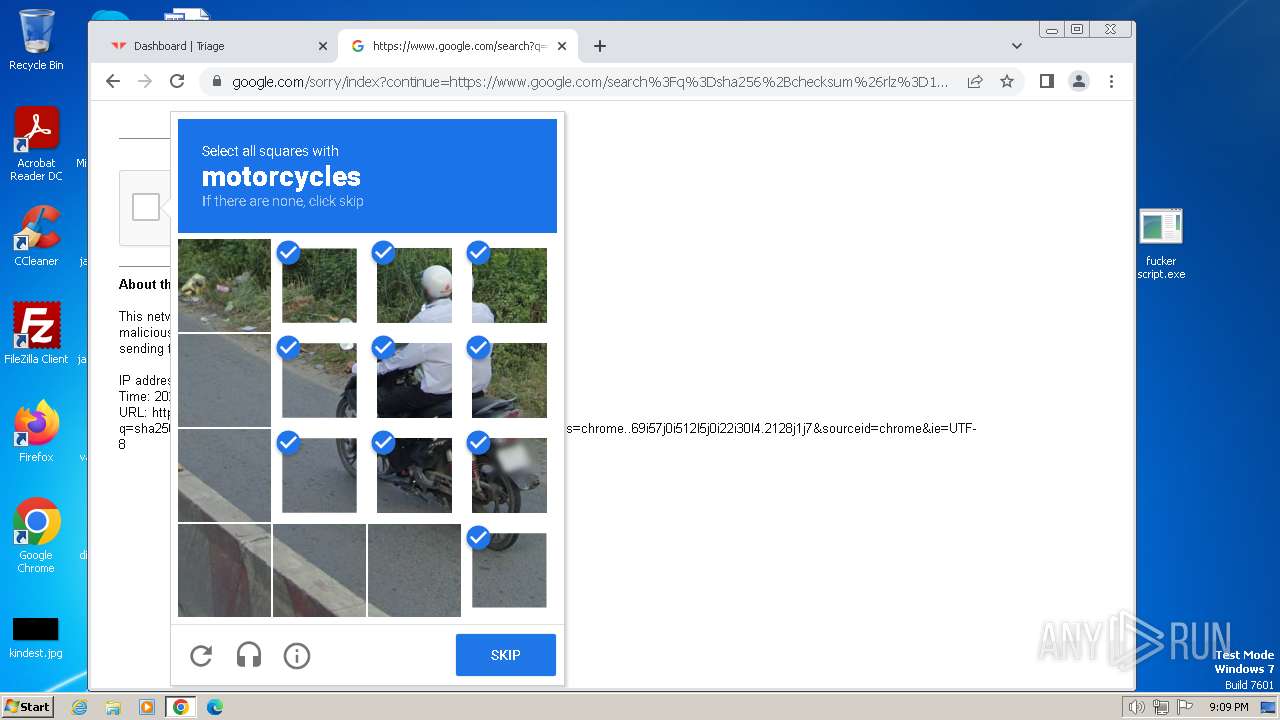Screen dimensions: 1280x720
Task: Open the Recycle Bin desktop icon
Action: coord(36,40)
